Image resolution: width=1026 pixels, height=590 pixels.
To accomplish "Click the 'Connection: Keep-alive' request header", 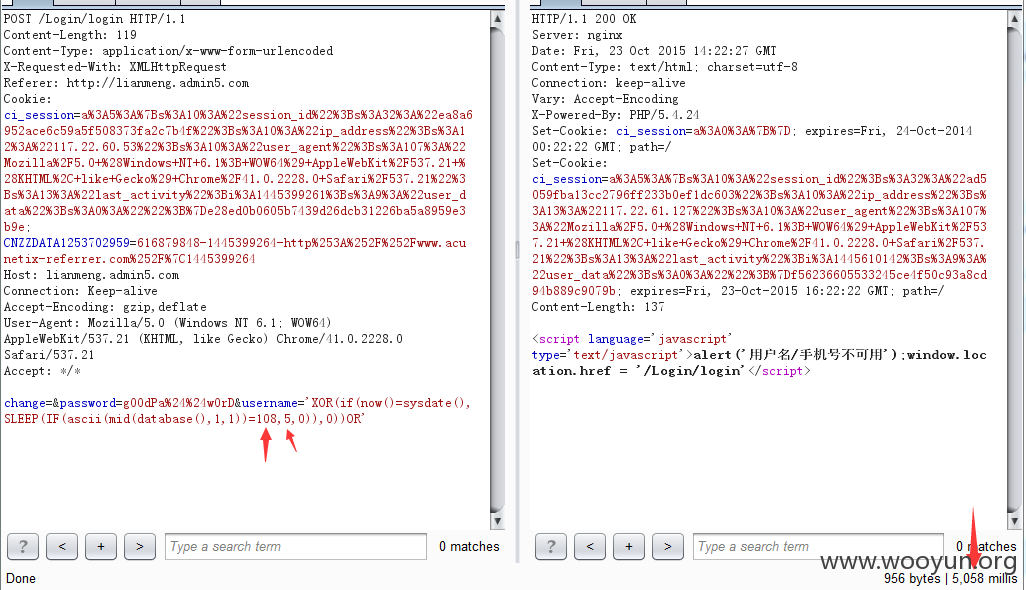I will click(x=80, y=291).
